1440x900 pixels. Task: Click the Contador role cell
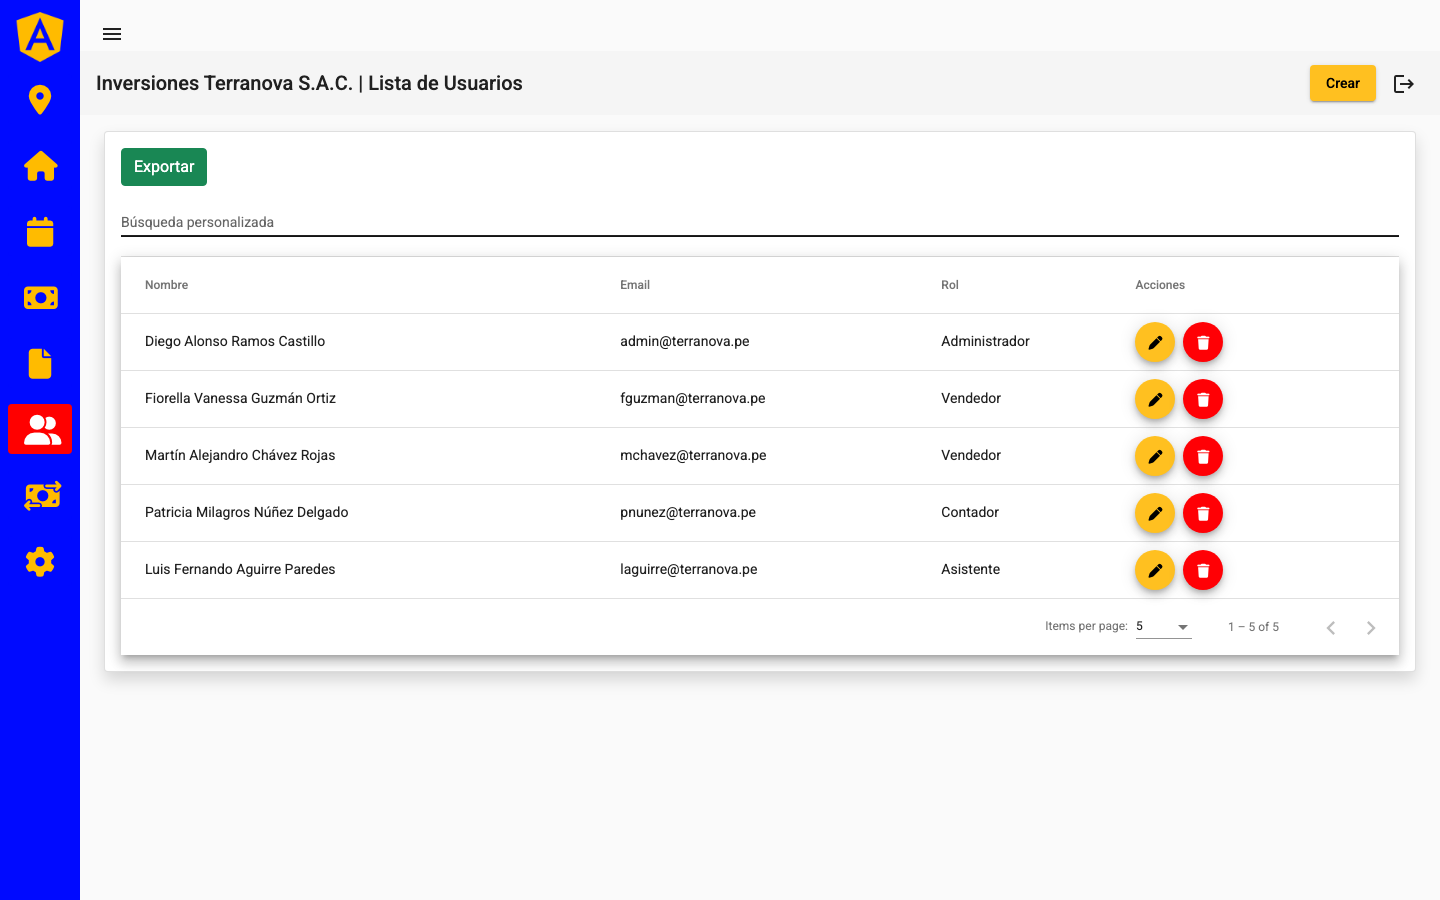(970, 513)
